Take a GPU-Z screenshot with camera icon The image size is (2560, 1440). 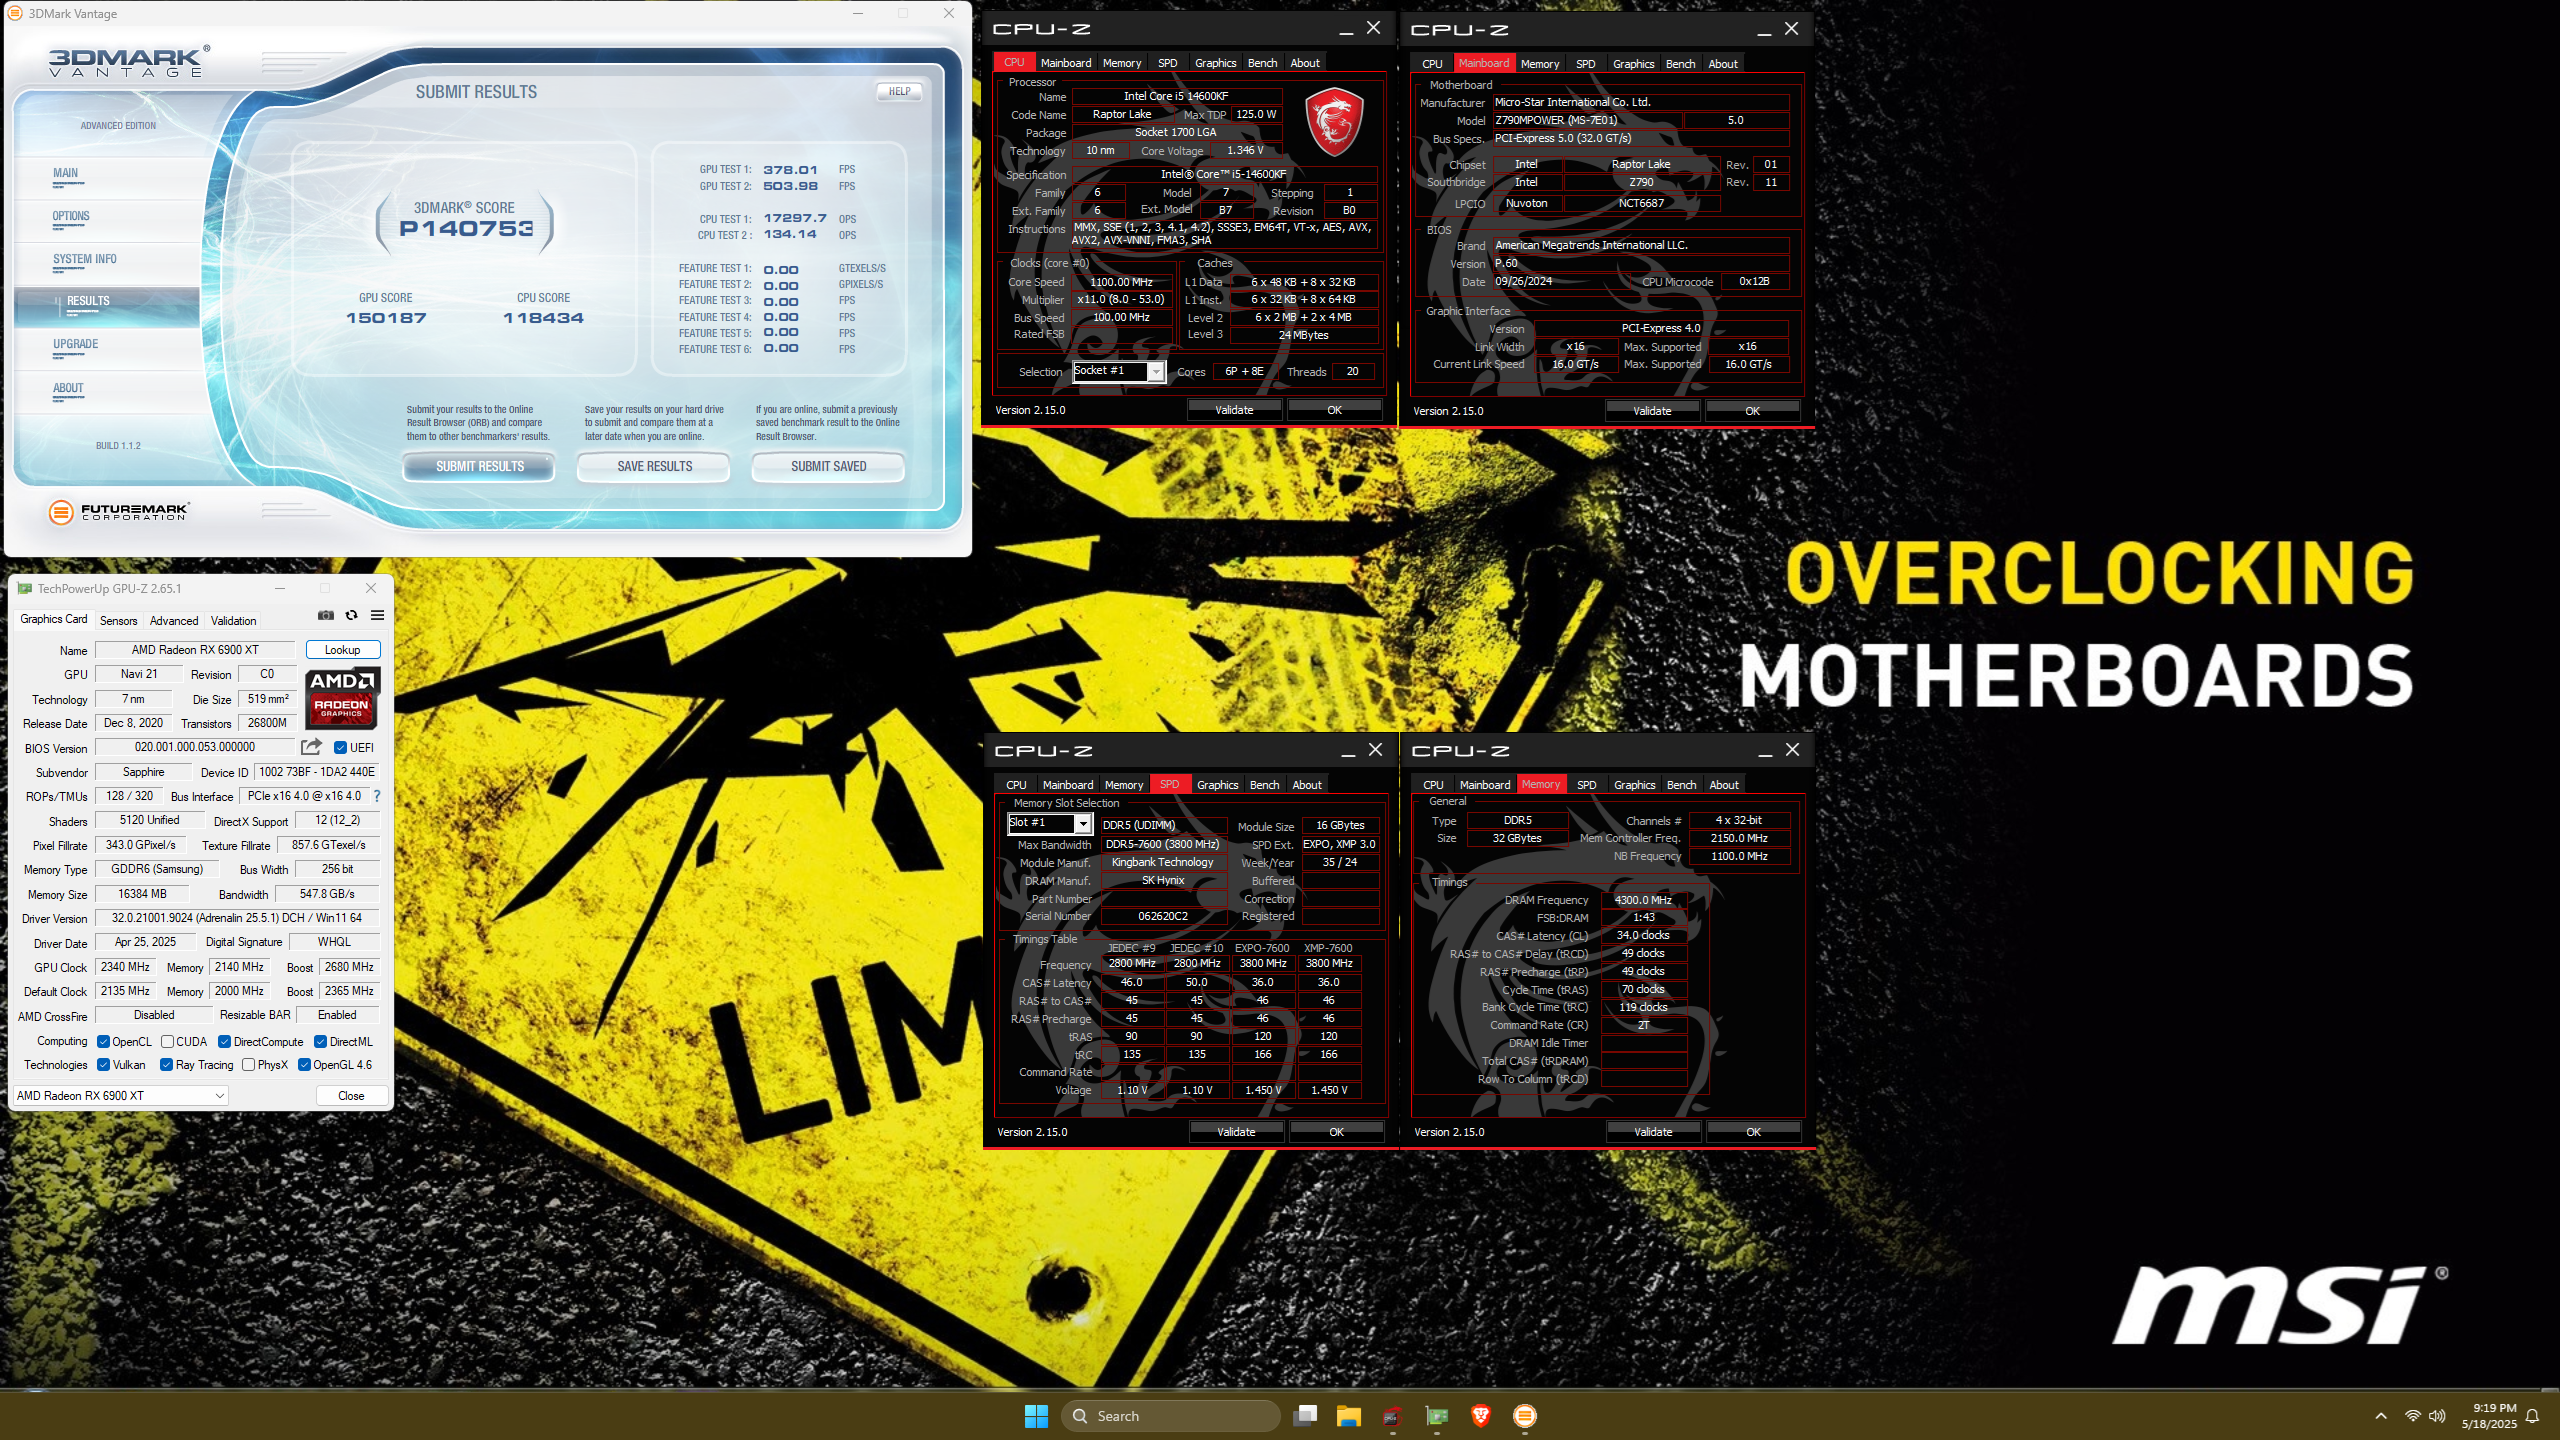pyautogui.click(x=326, y=615)
